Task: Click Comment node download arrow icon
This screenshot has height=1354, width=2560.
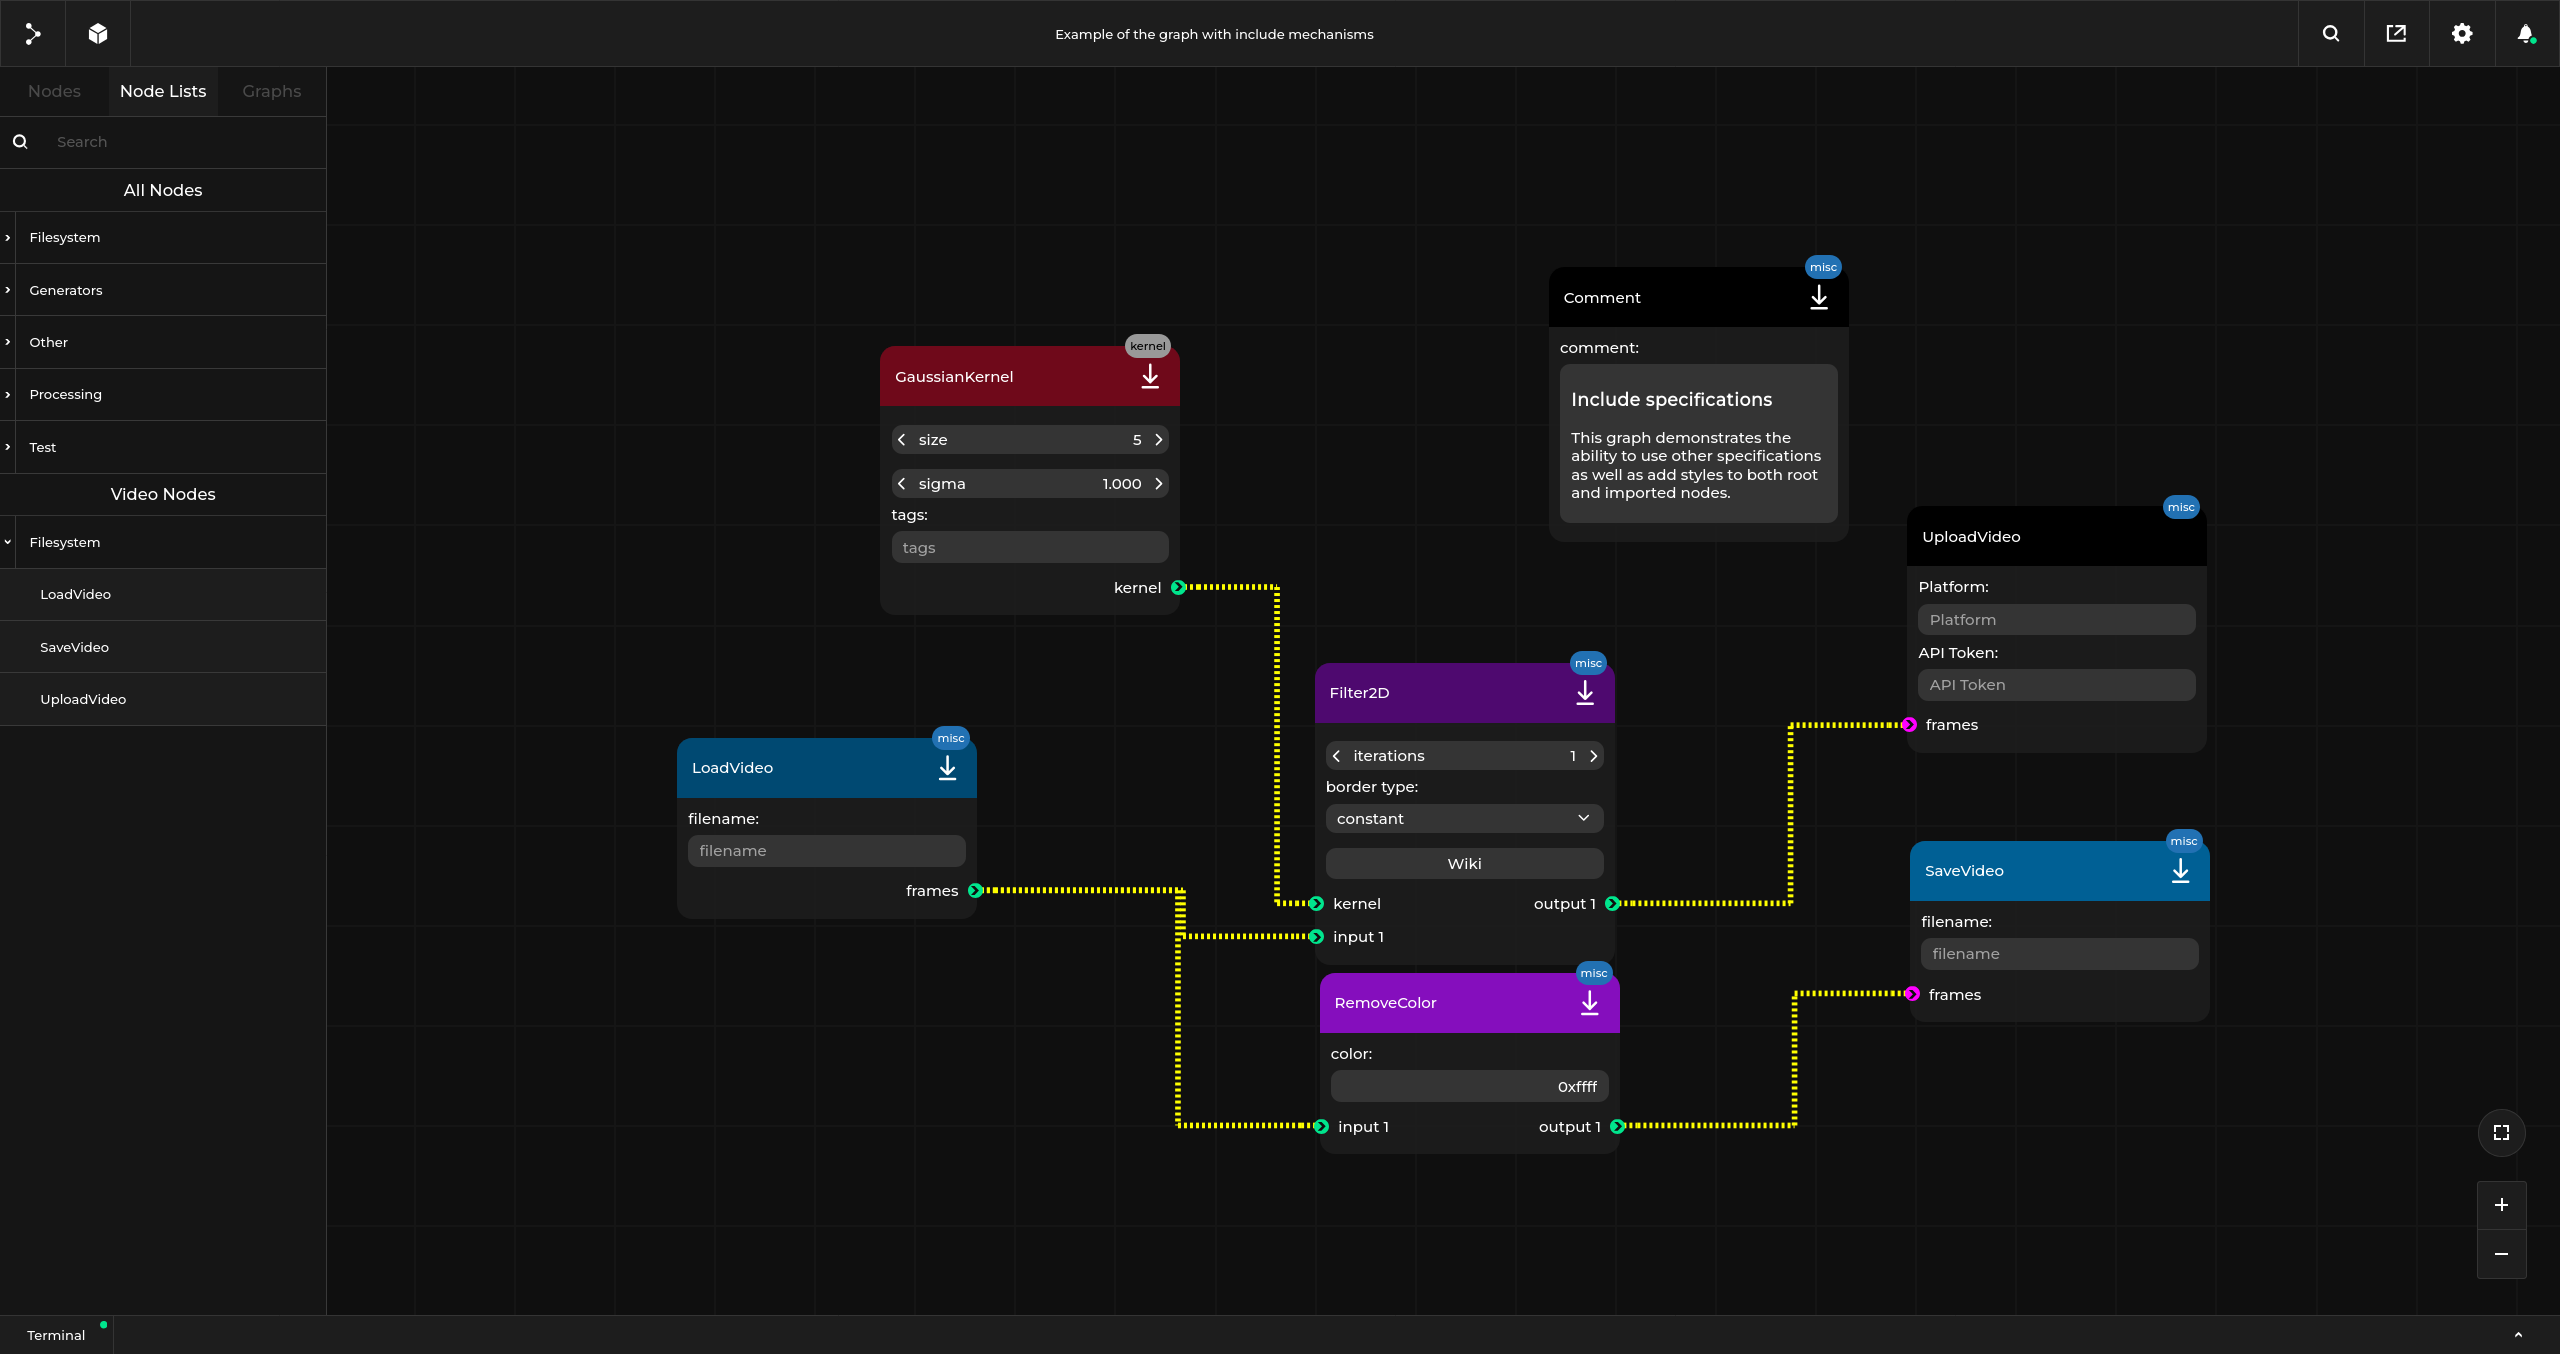Action: click(1819, 298)
